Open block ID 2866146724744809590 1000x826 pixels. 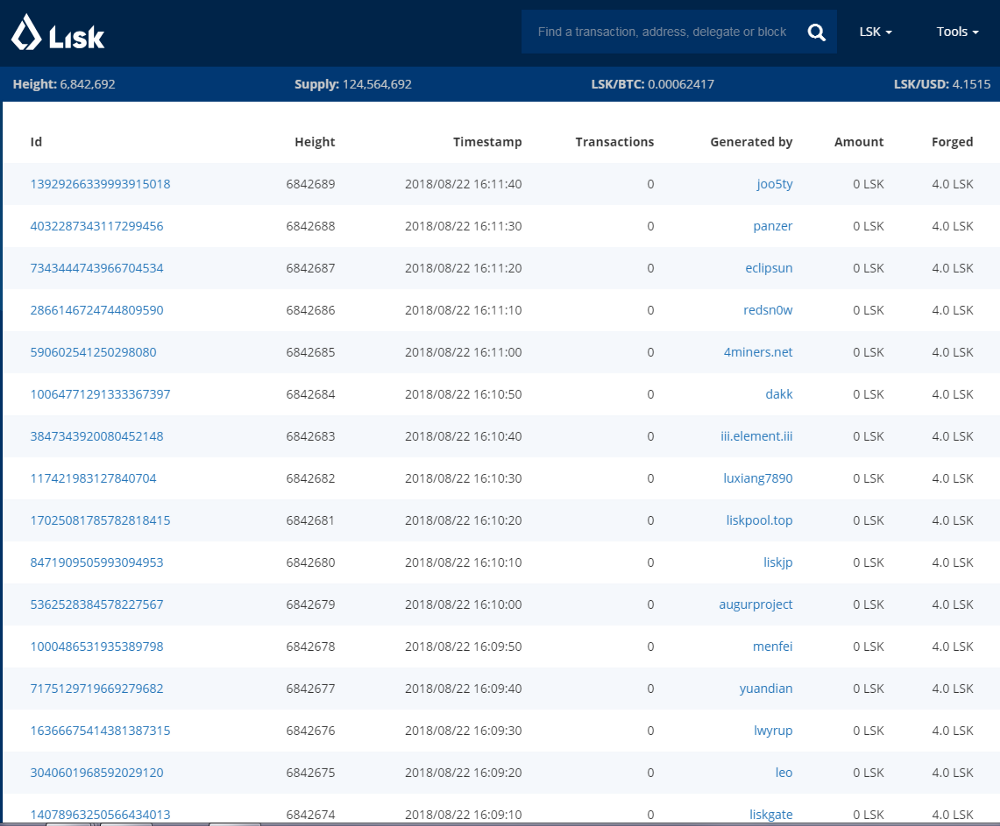click(97, 311)
